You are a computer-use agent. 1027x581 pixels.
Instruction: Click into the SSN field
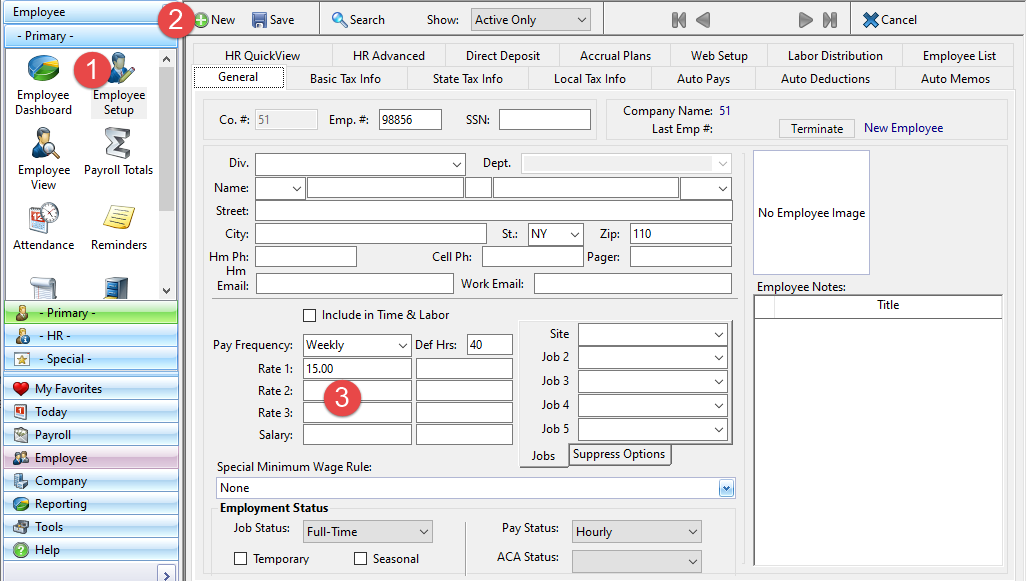click(x=545, y=120)
